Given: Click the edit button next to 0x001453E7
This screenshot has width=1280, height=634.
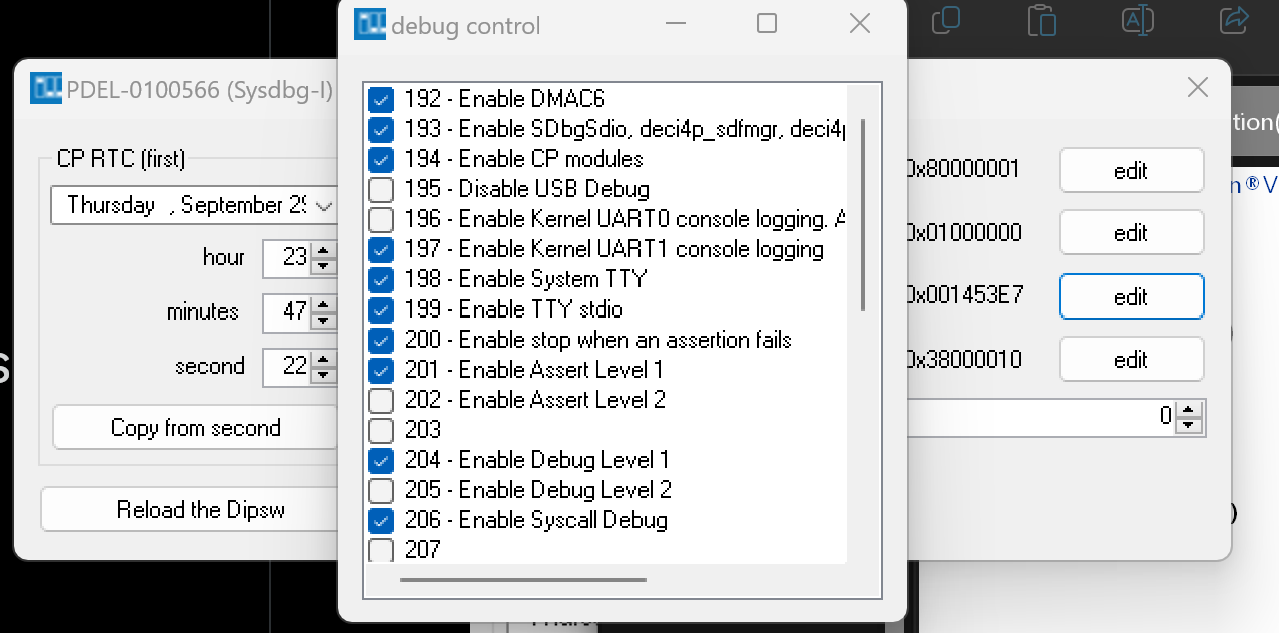Looking at the screenshot, I should click(1131, 297).
